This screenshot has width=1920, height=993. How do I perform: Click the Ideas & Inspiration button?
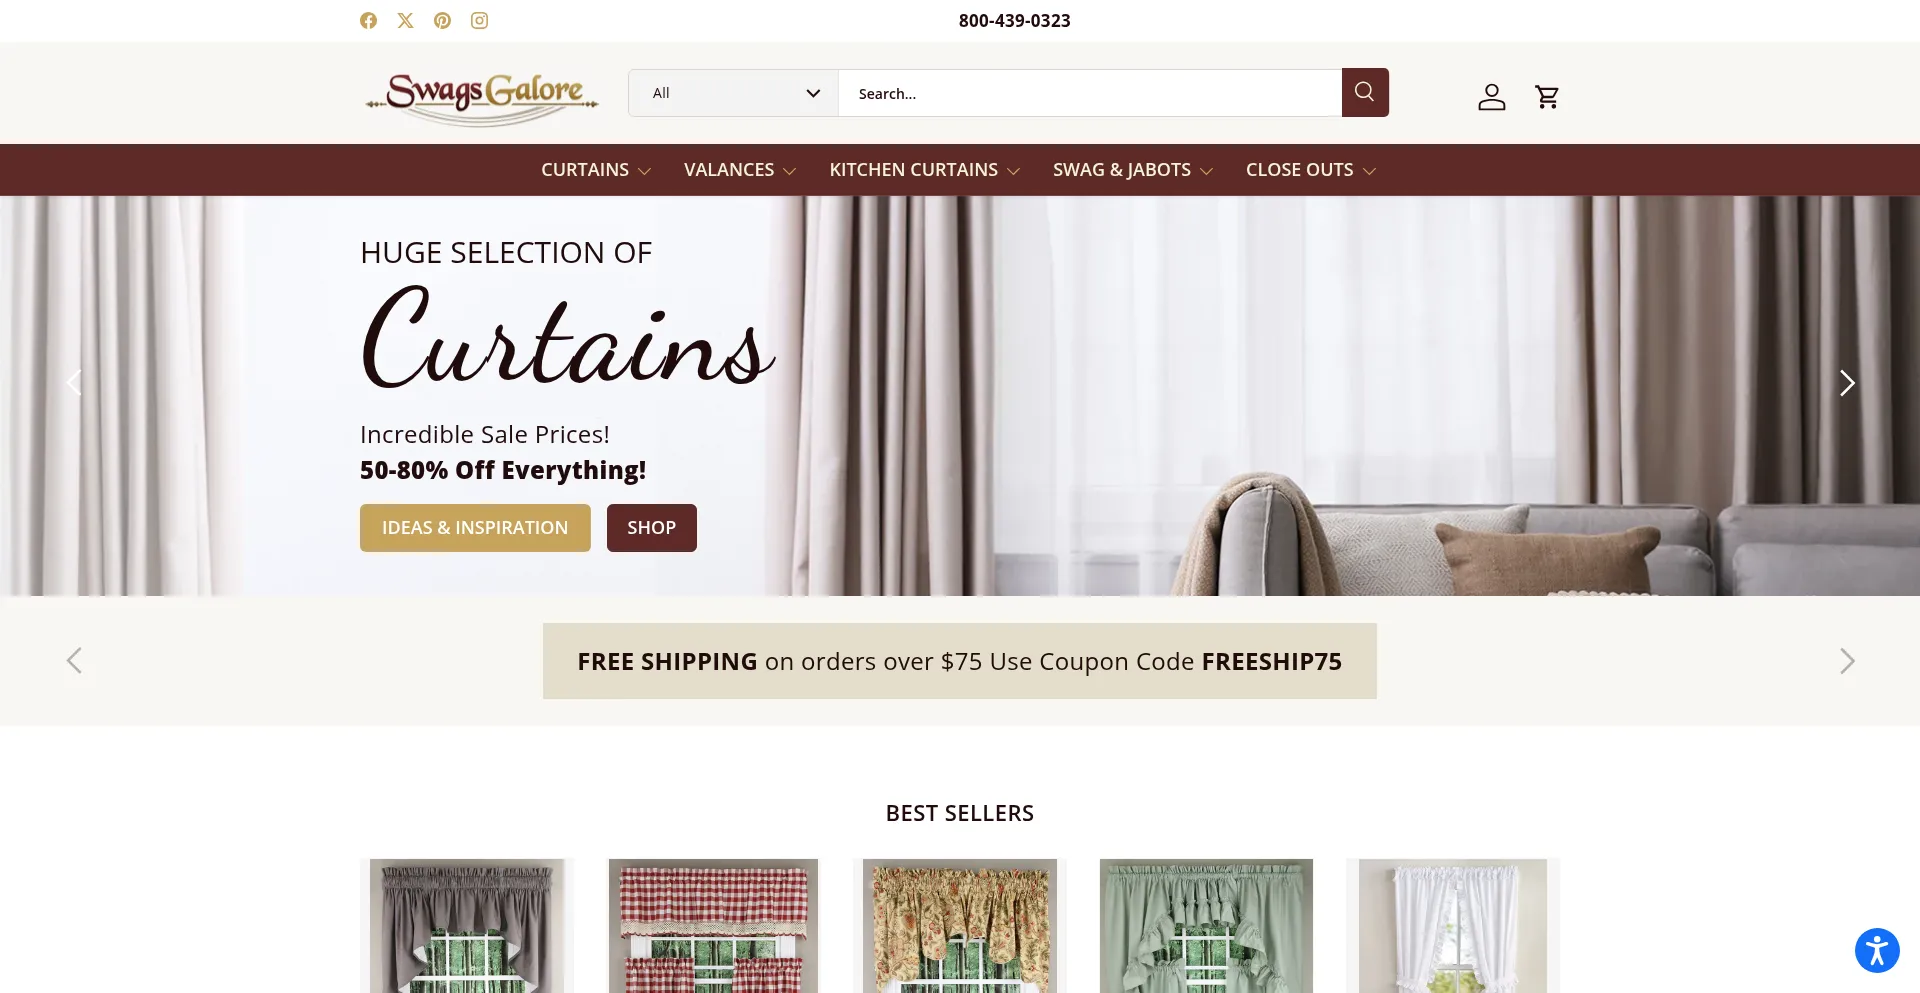coord(475,528)
